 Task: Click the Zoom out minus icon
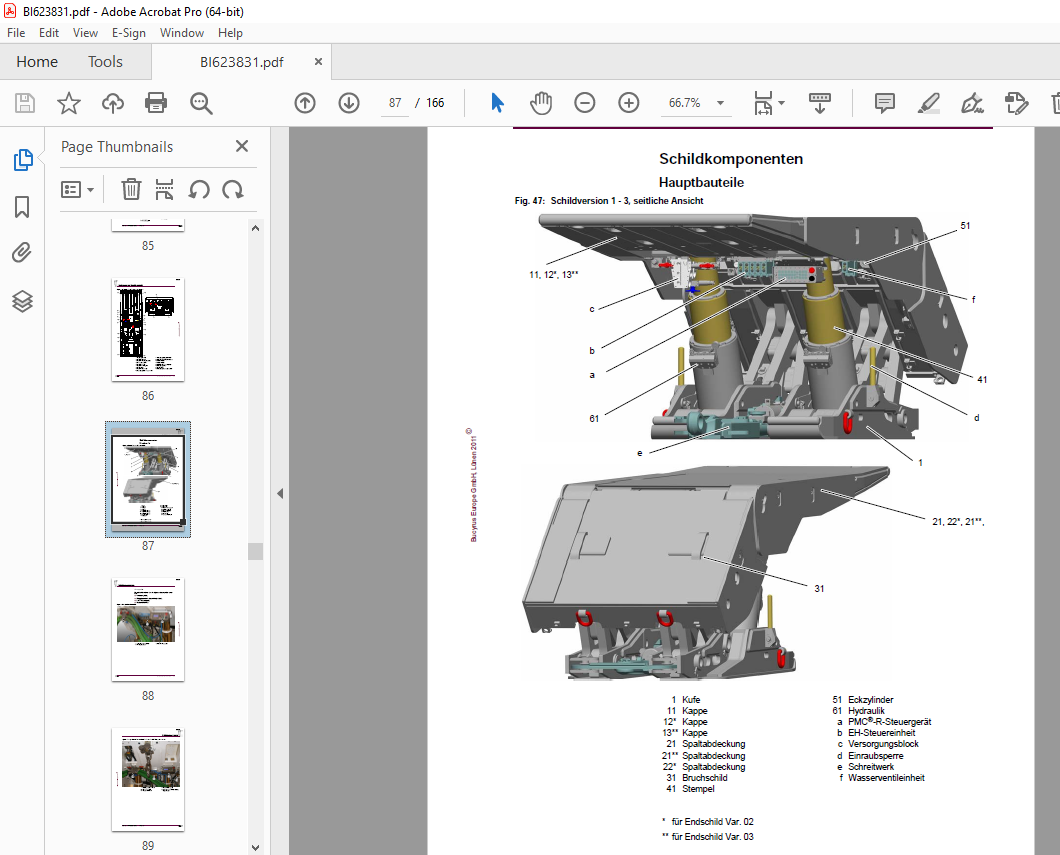[x=585, y=103]
